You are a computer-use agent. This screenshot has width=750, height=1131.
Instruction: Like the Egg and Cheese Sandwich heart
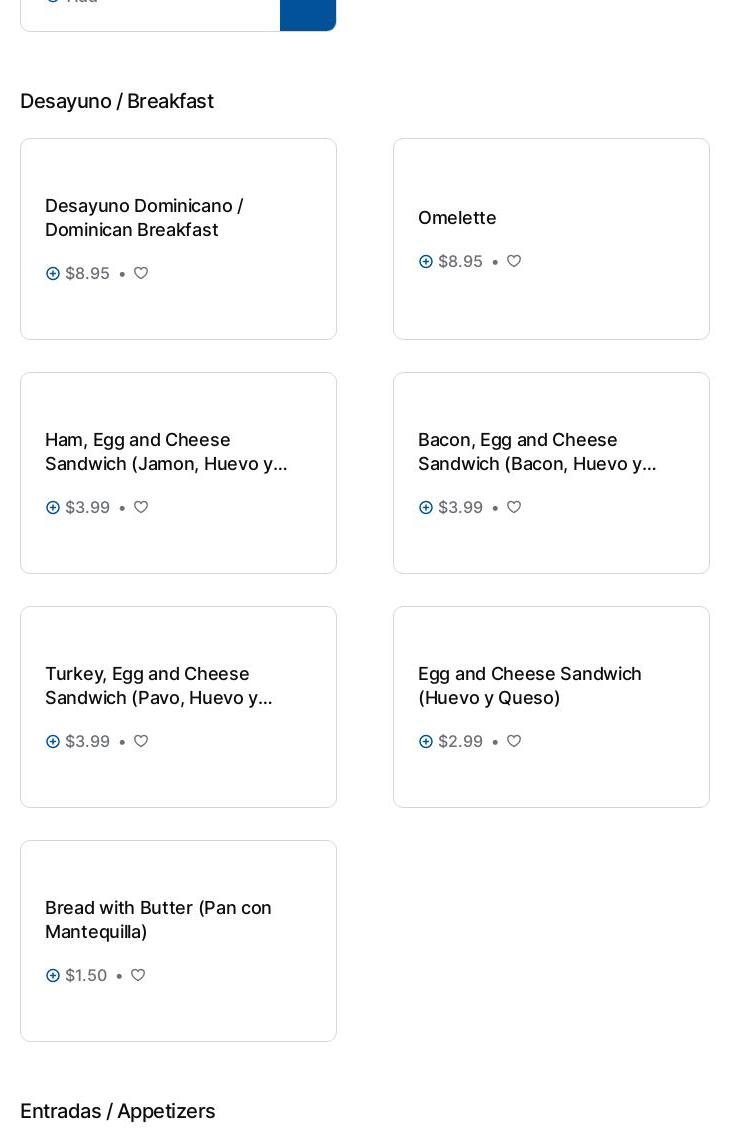tap(514, 741)
